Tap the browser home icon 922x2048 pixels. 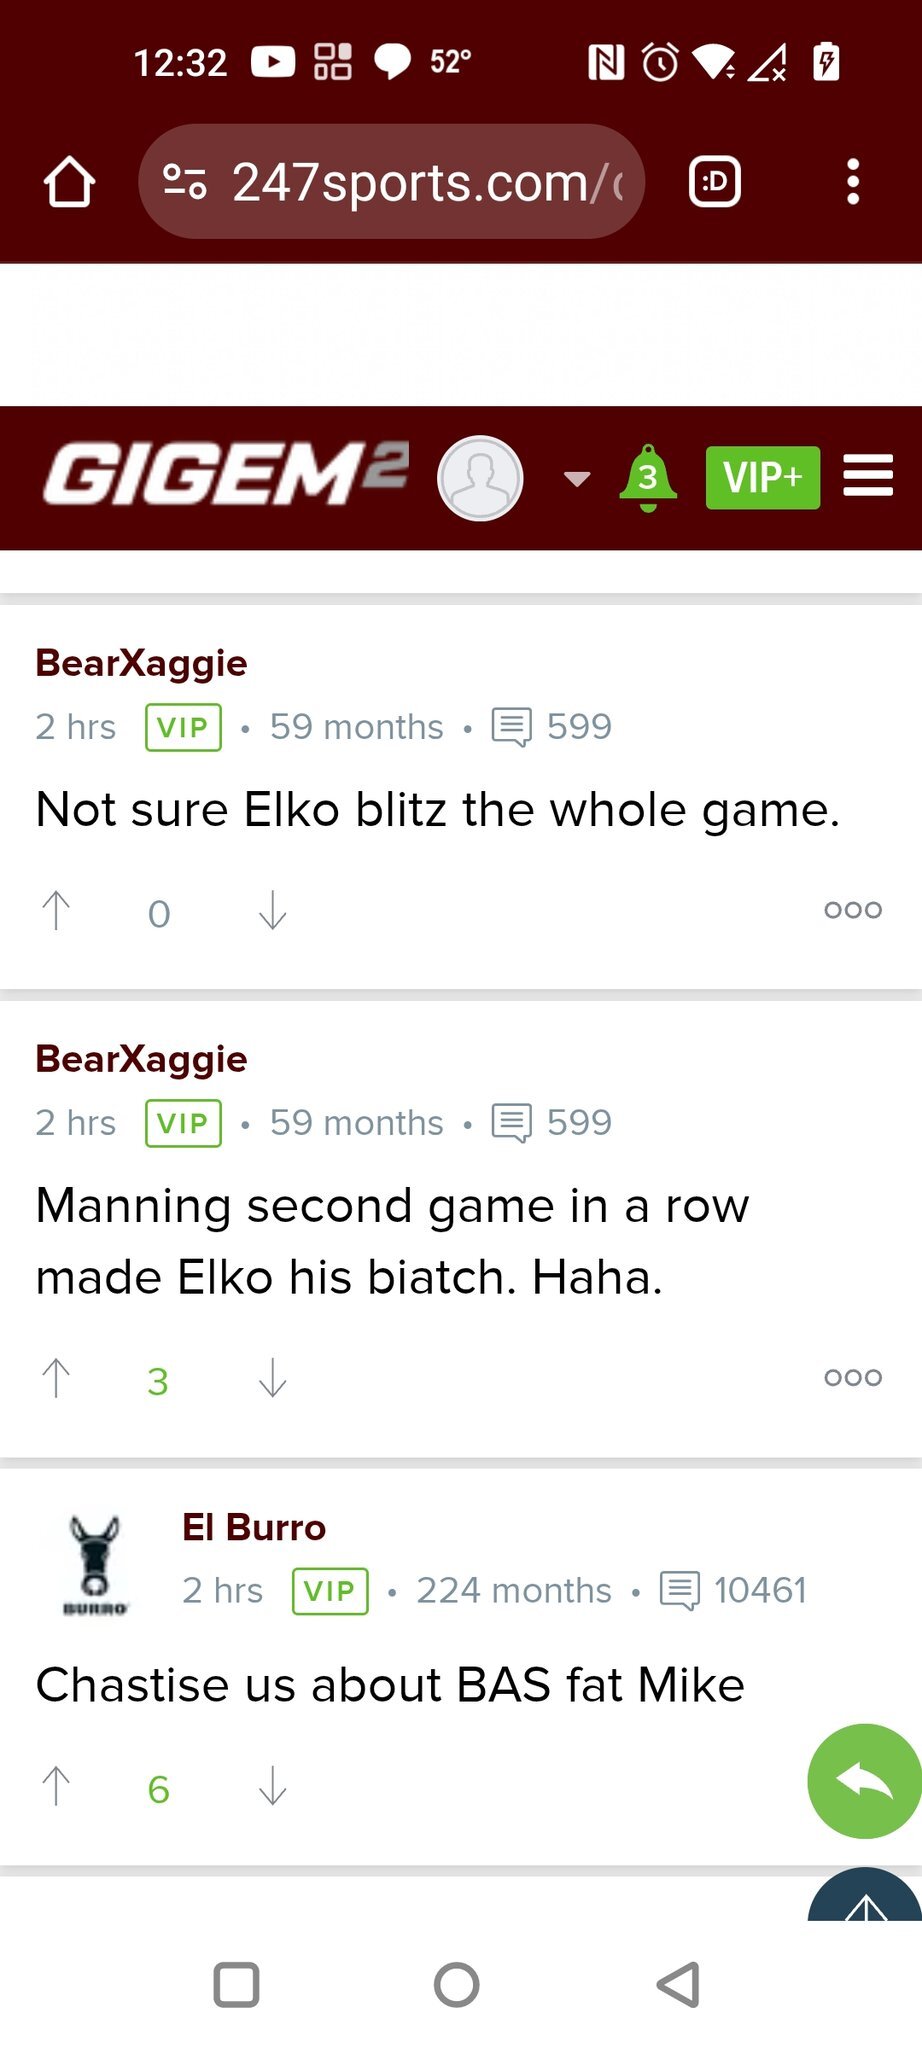tap(69, 183)
